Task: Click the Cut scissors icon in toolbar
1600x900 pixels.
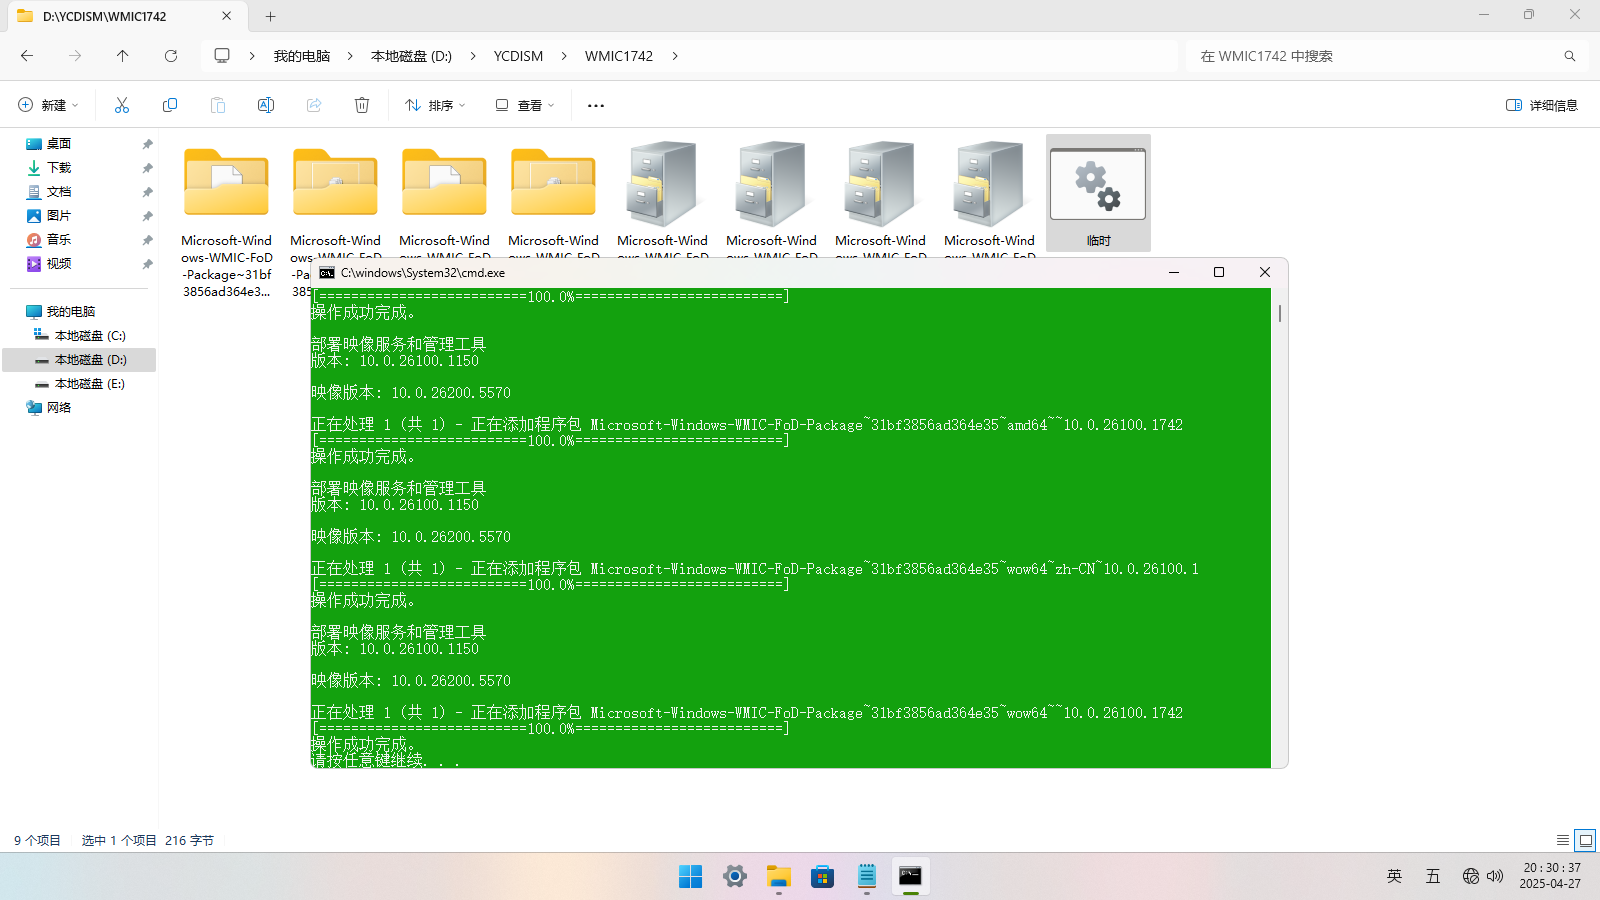Action: click(122, 105)
